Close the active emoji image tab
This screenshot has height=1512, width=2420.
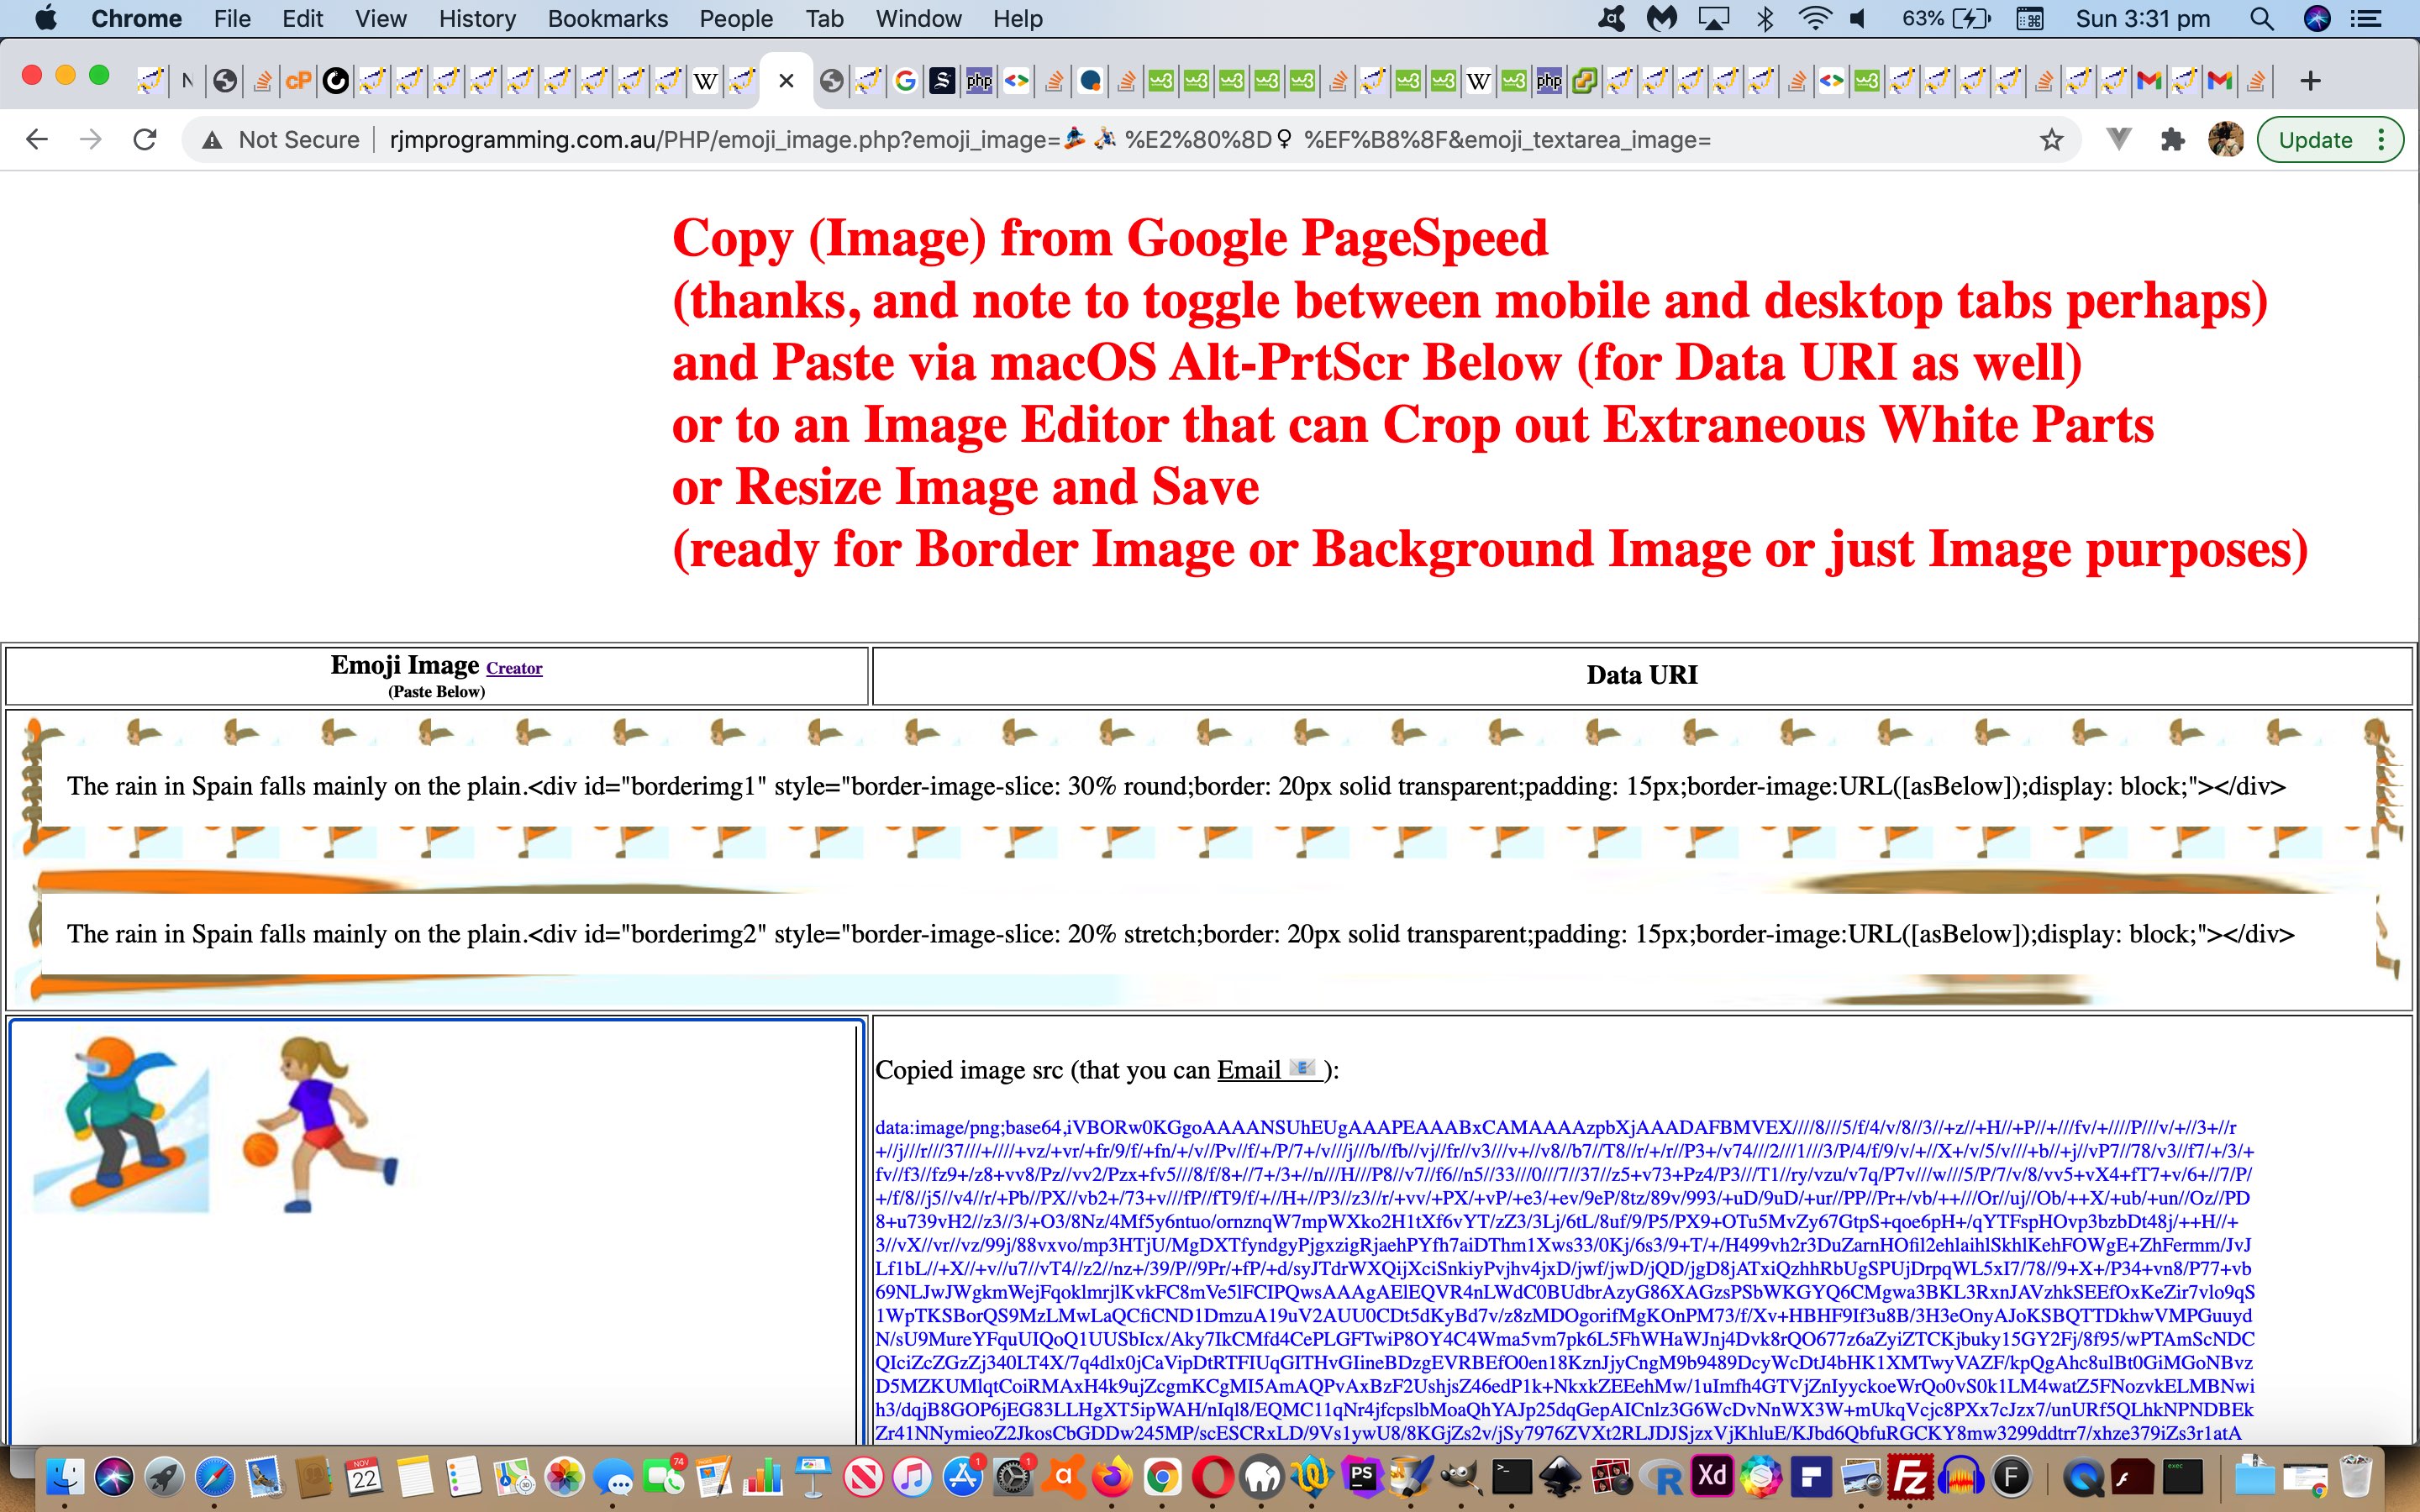click(786, 81)
